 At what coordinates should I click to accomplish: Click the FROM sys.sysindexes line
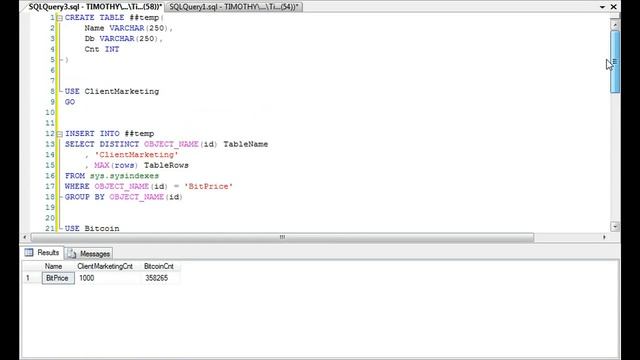point(112,176)
